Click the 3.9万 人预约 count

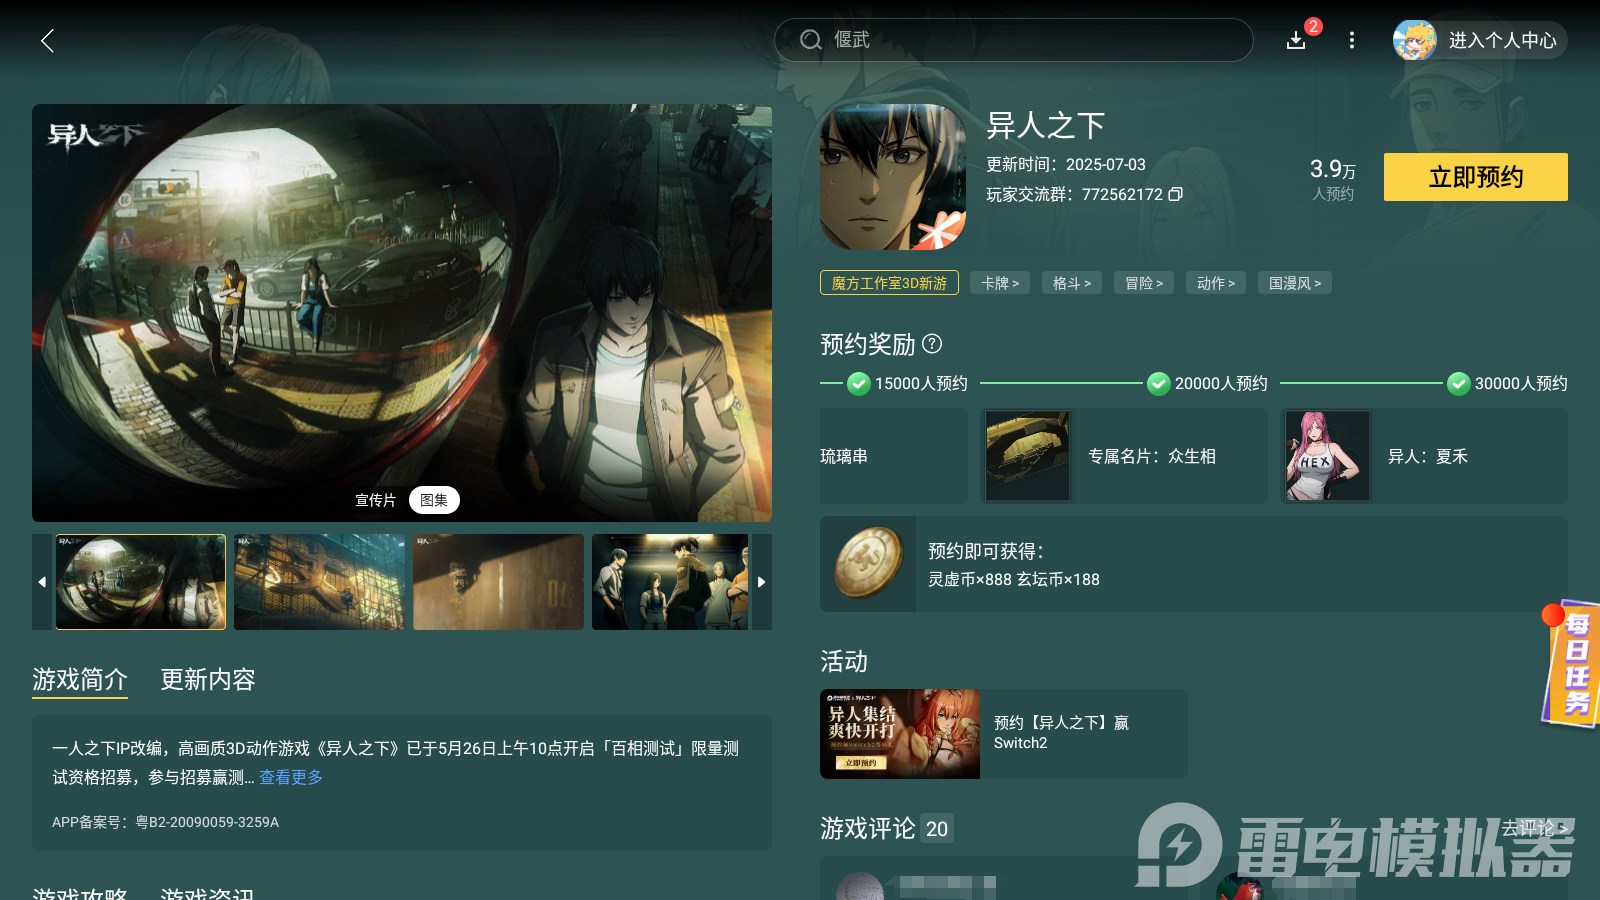[1333, 179]
